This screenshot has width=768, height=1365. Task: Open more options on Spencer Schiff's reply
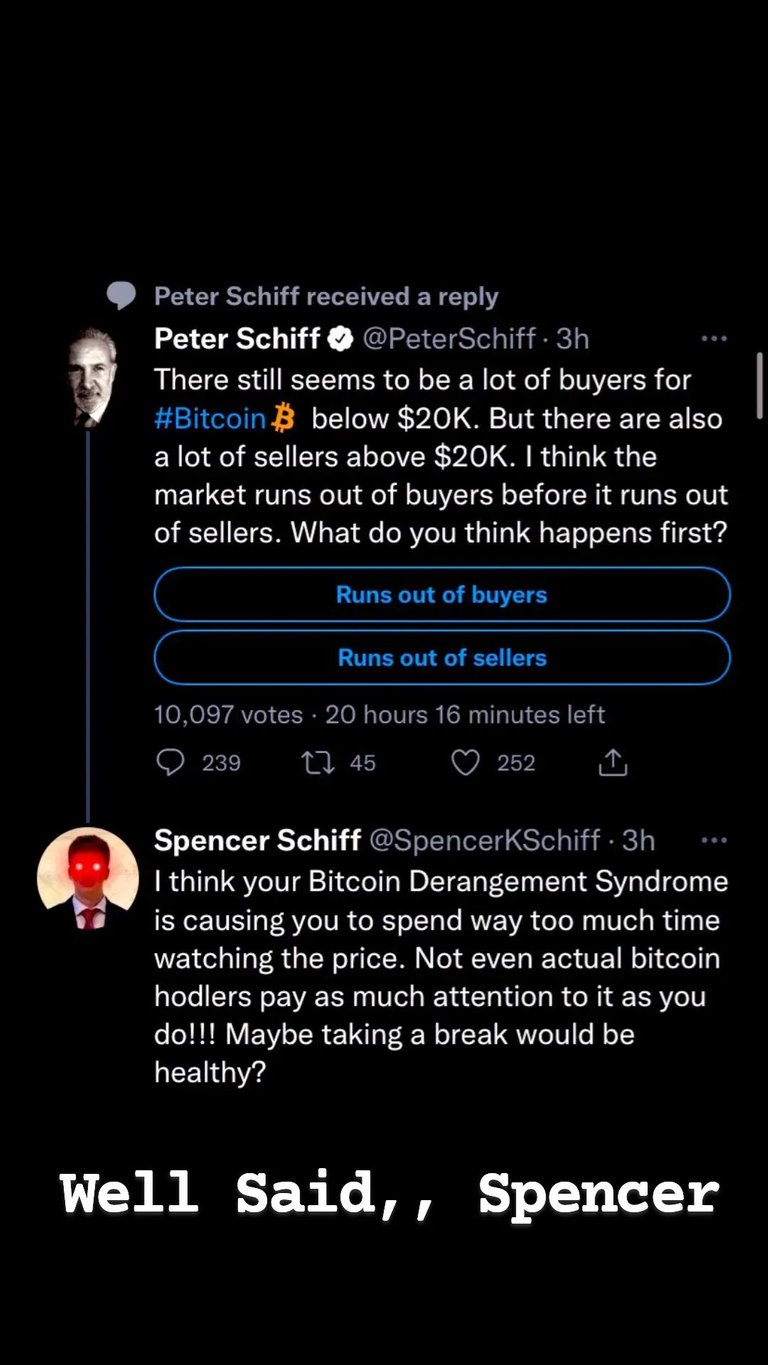(x=714, y=840)
